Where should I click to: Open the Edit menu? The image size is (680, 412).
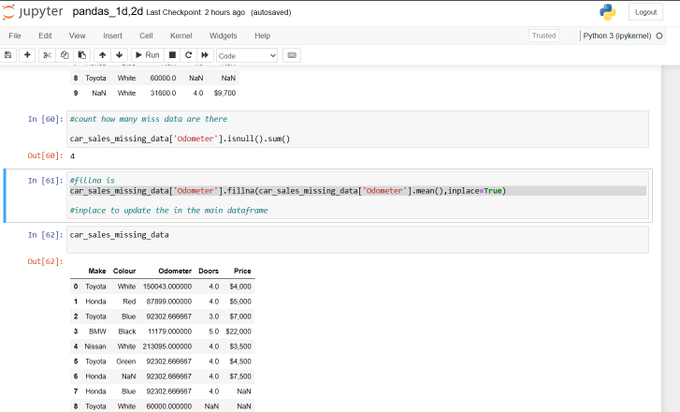pyautogui.click(x=45, y=36)
